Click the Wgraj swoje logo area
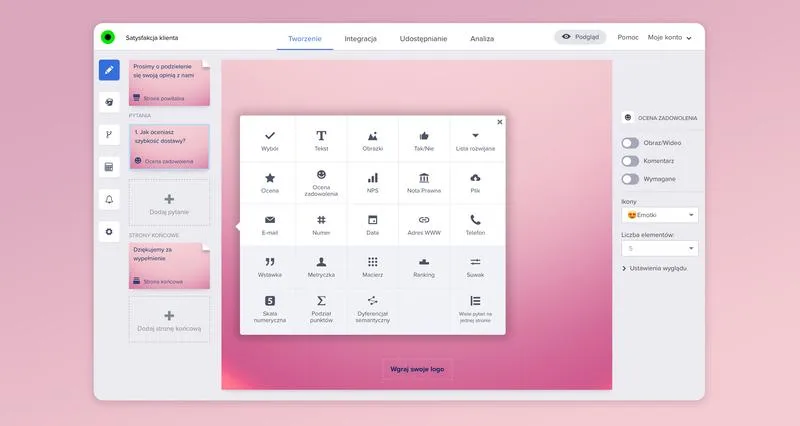The width and height of the screenshot is (800, 426). (417, 369)
